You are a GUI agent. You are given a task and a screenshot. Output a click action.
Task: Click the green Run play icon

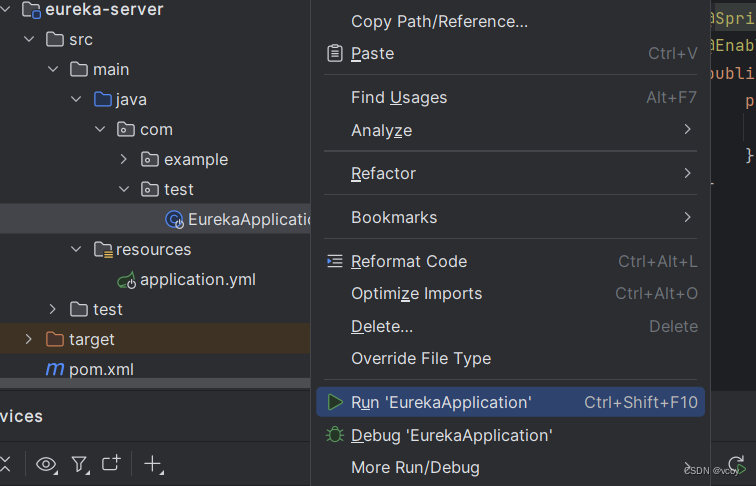[x=335, y=402]
